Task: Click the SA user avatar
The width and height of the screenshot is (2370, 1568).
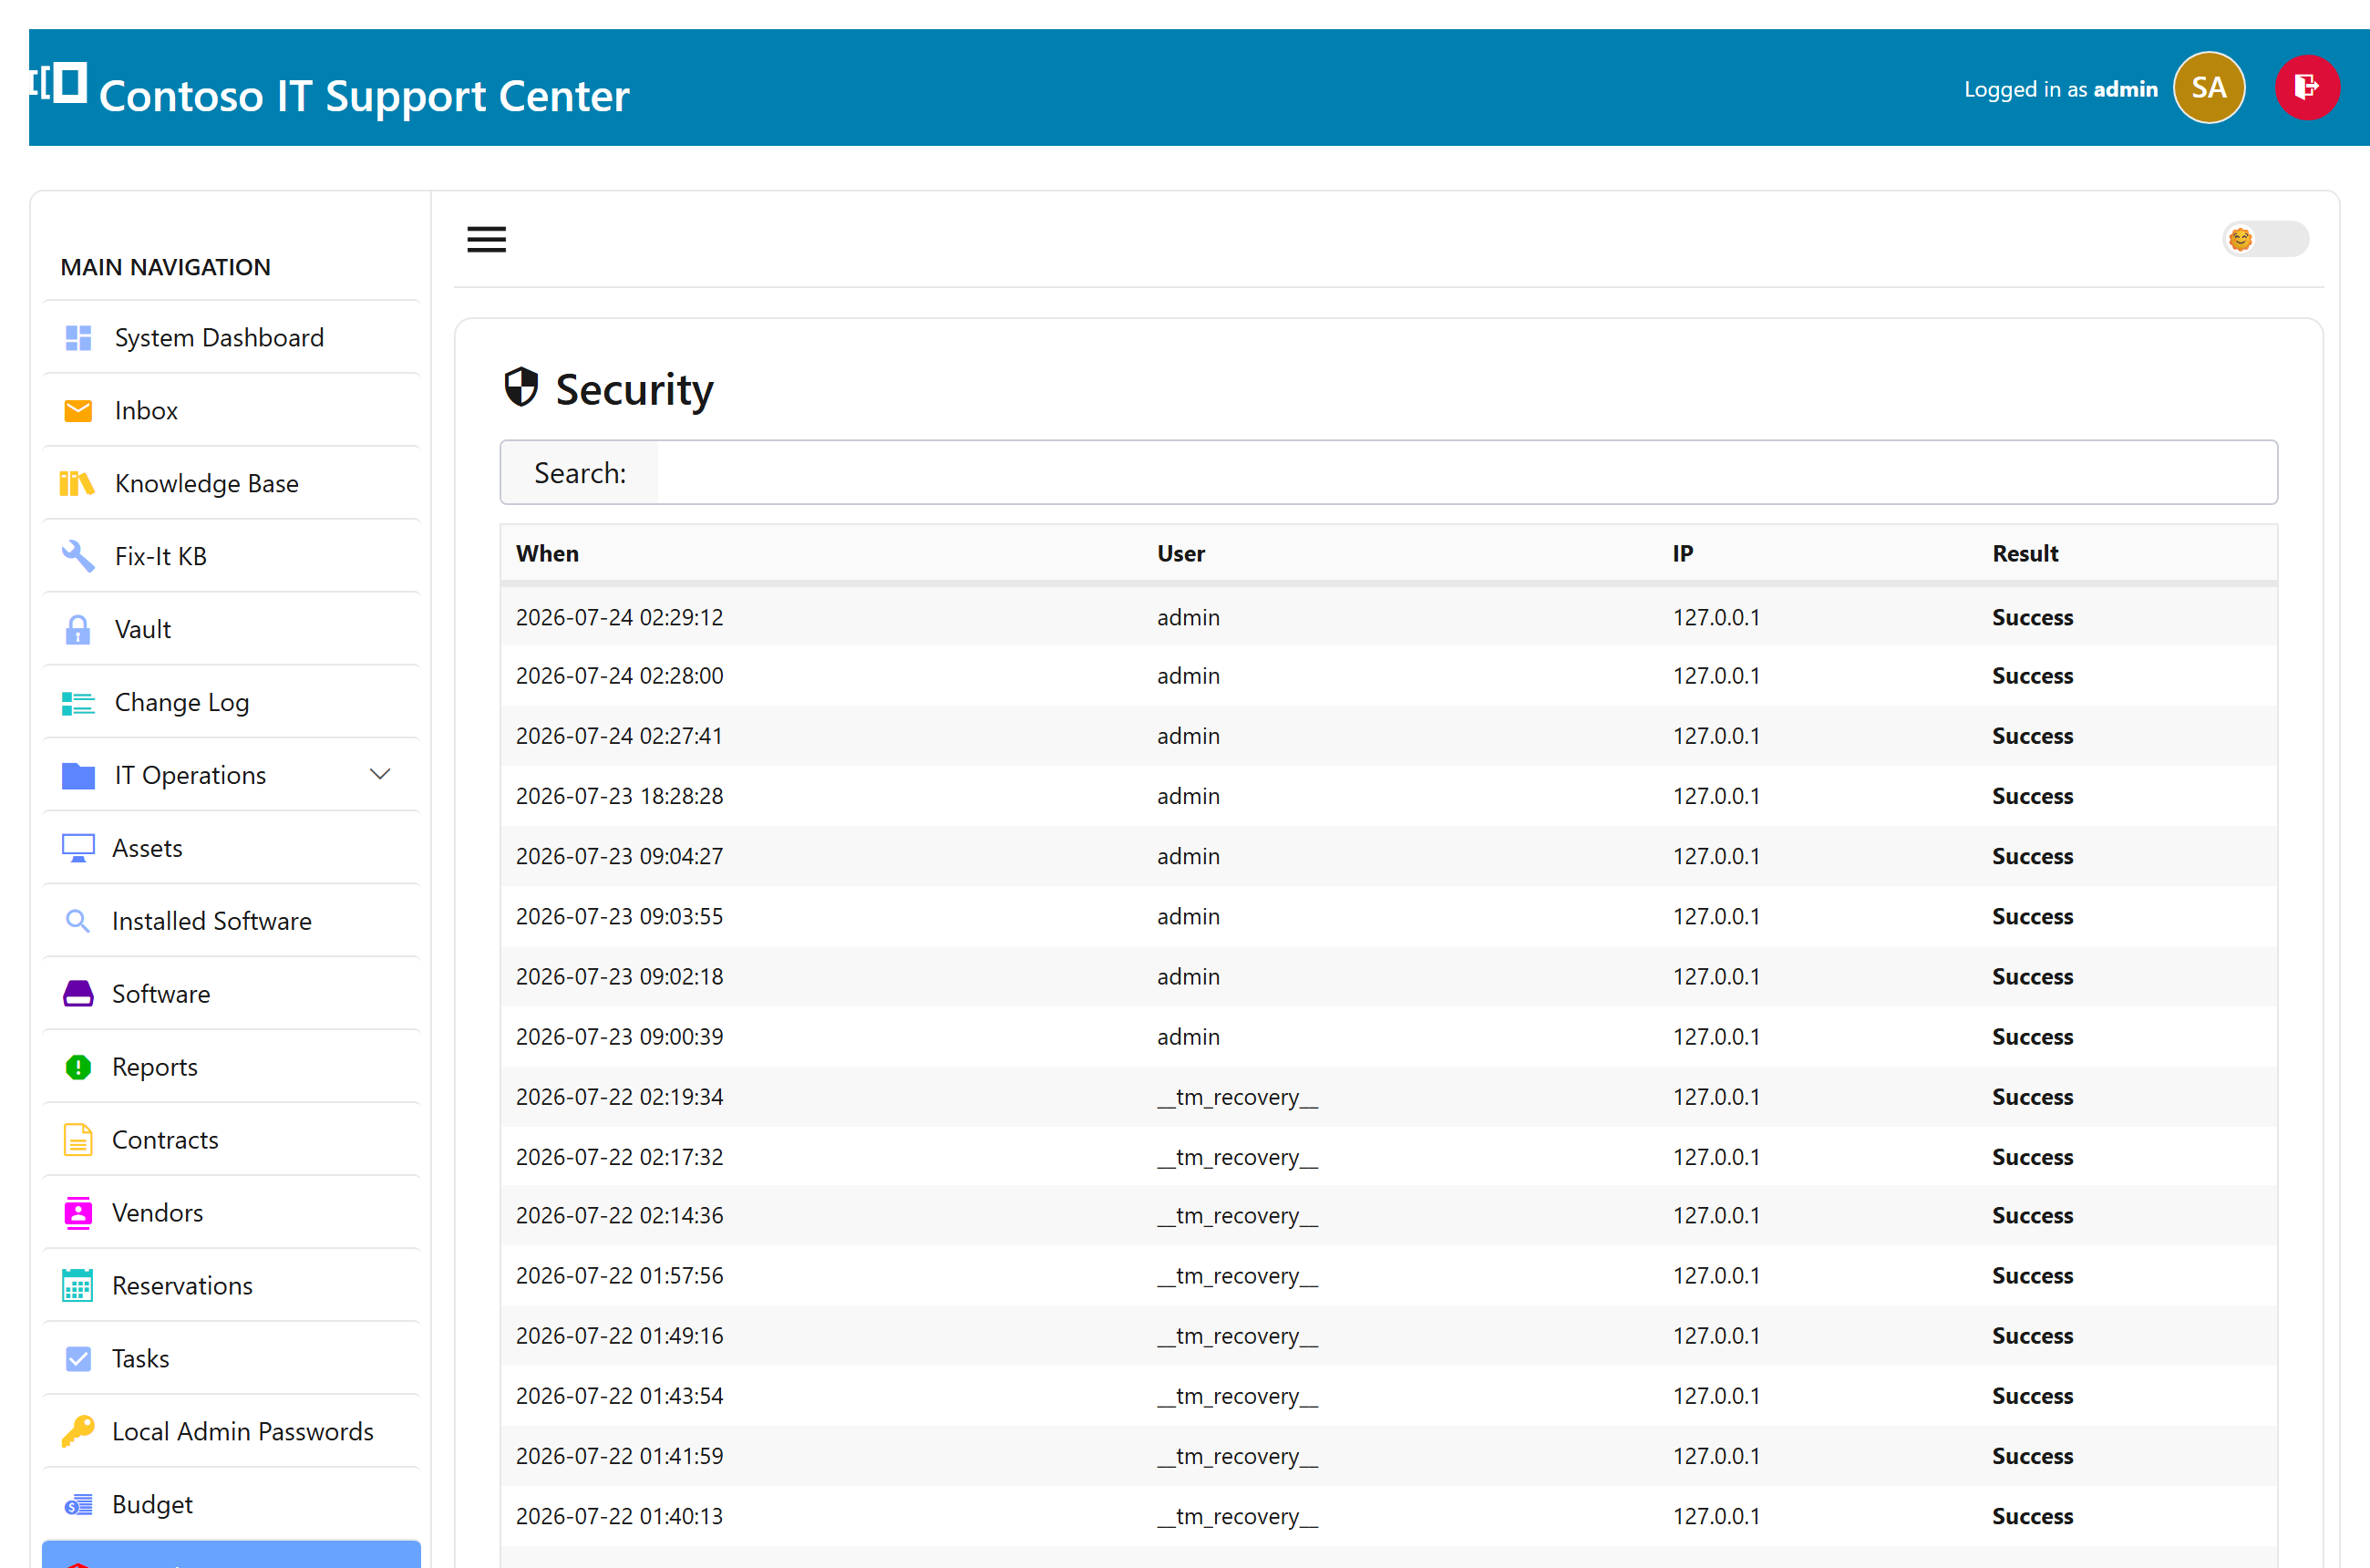Action: point(2209,88)
